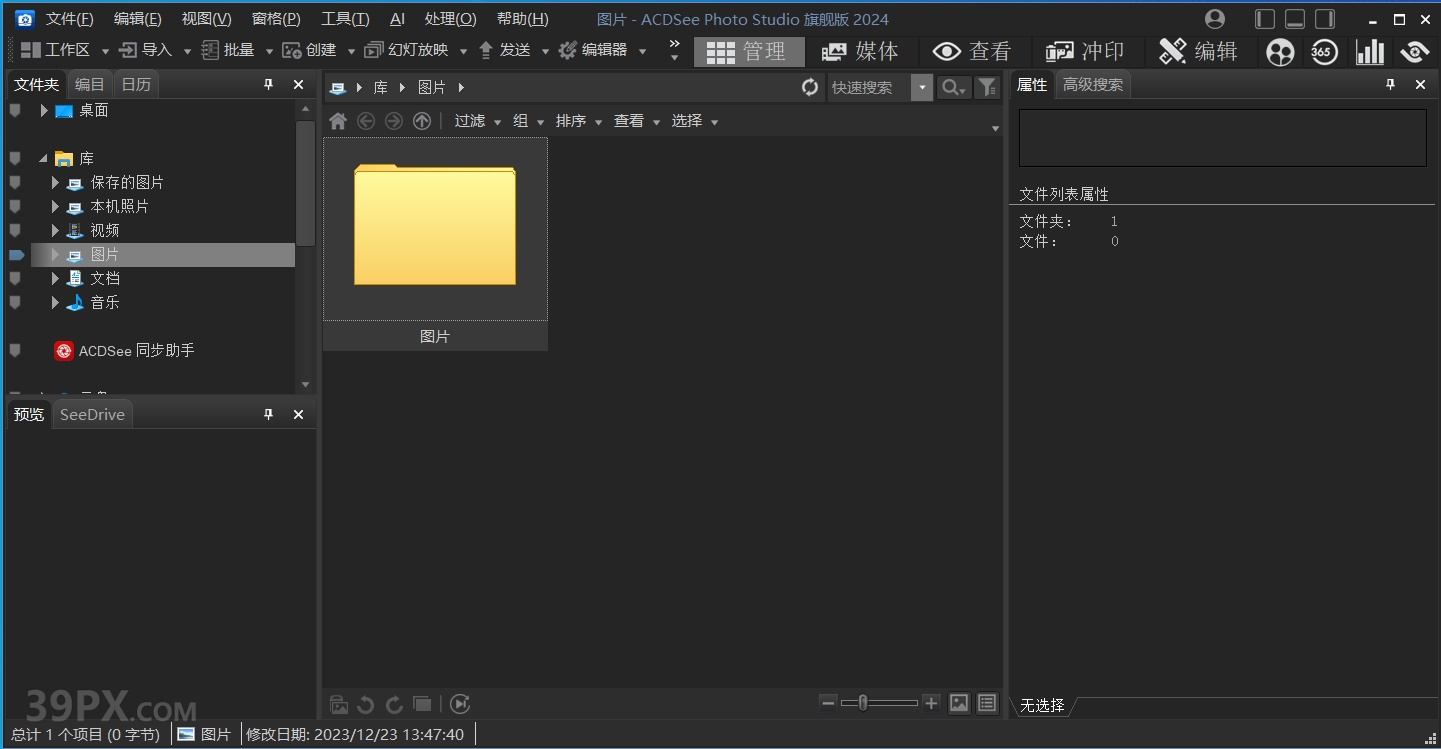Toggle the left pane layout button

click(x=1265, y=19)
